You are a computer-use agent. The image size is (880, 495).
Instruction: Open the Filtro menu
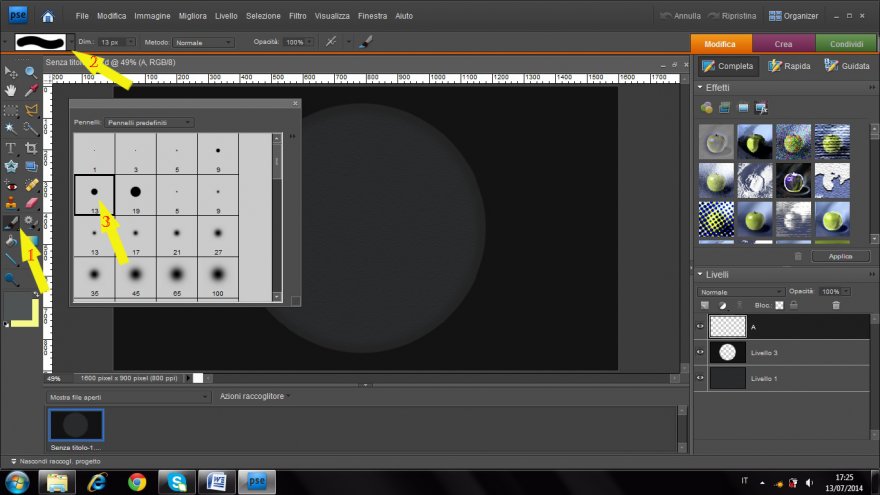coord(297,17)
